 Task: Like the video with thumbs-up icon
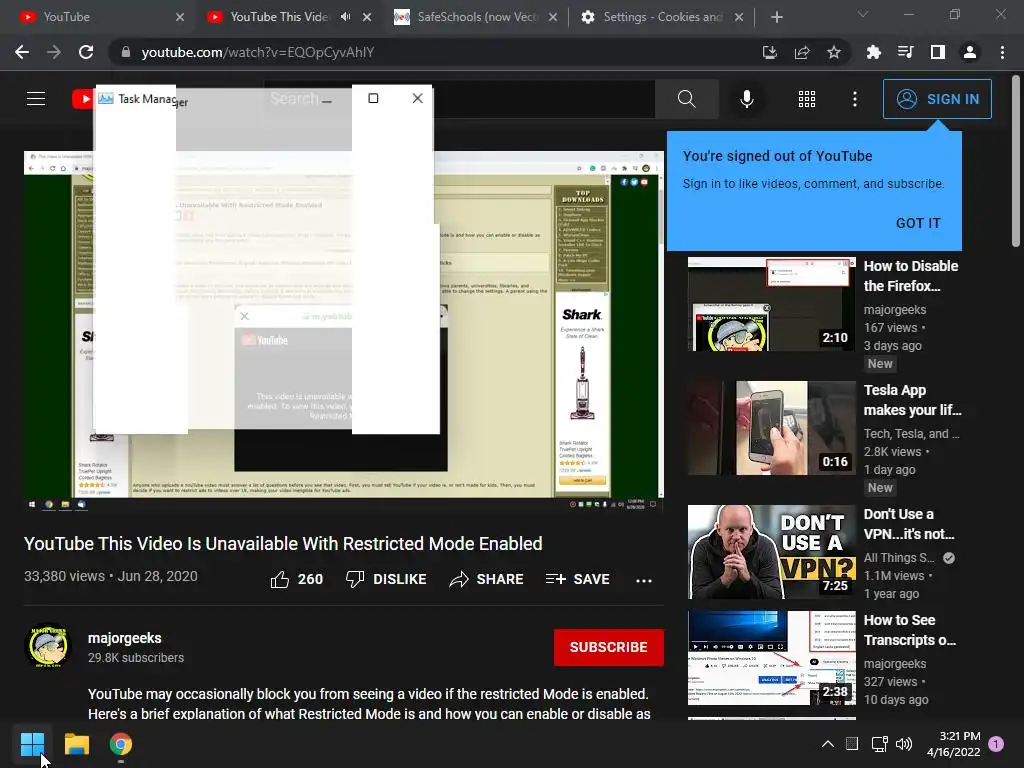coord(296,579)
